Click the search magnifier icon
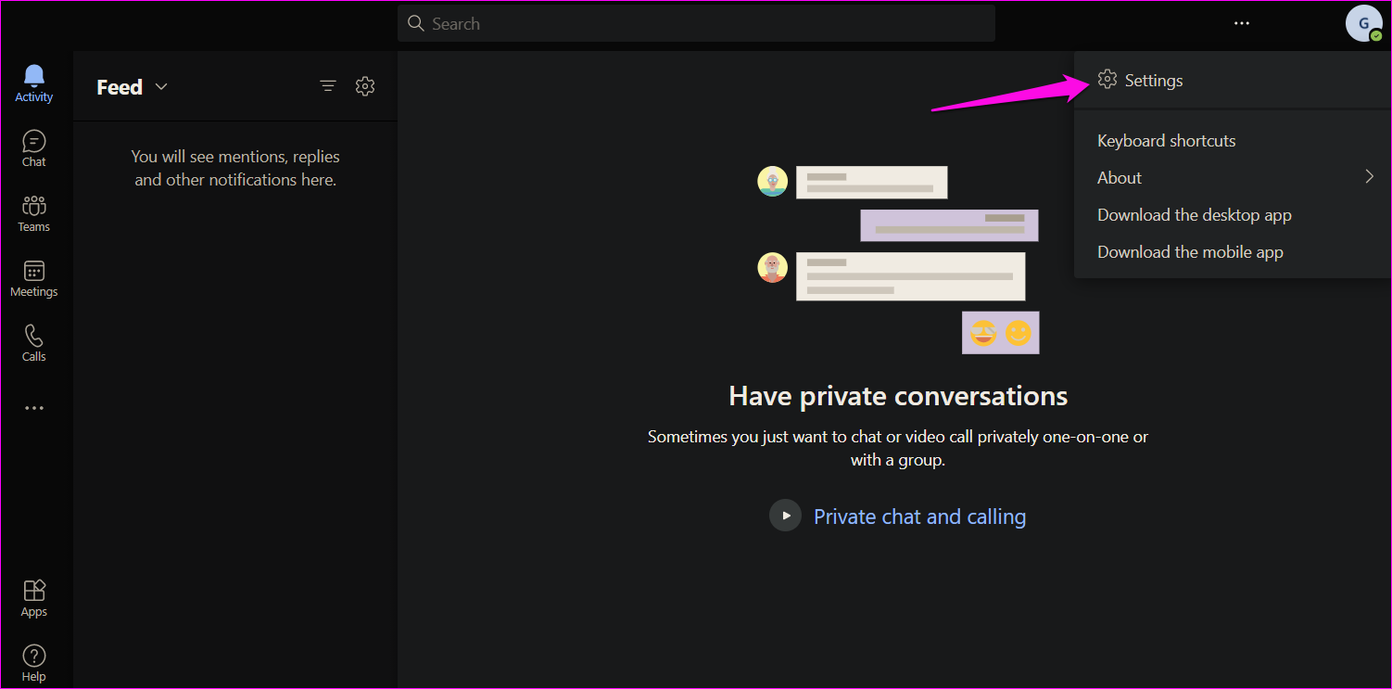Screen dimensions: 1392x689 click(416, 23)
